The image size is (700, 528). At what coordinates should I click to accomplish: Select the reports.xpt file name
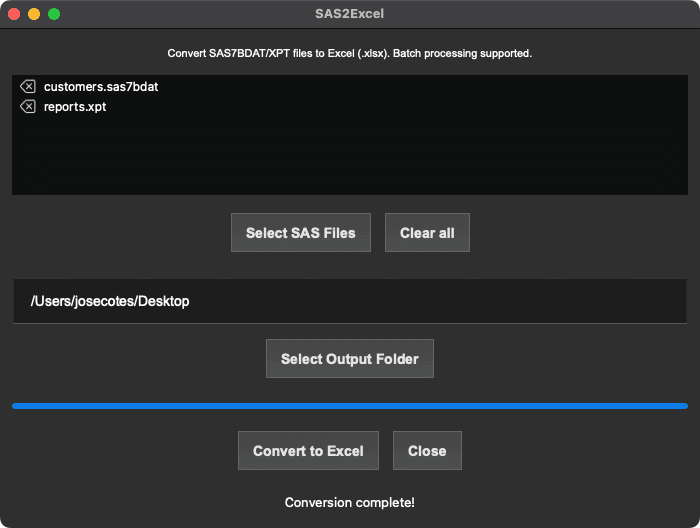[74, 107]
